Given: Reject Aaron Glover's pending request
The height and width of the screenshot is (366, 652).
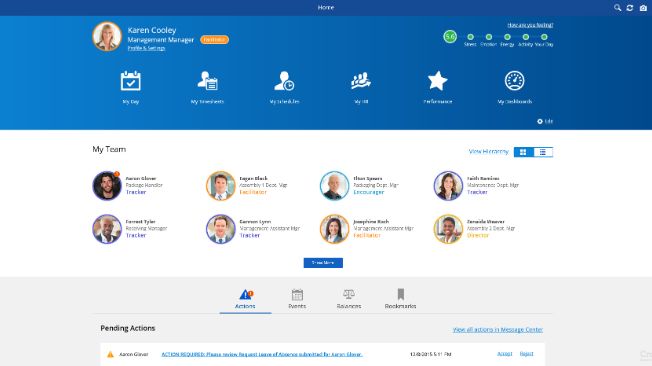Looking at the screenshot, I should click(x=526, y=354).
